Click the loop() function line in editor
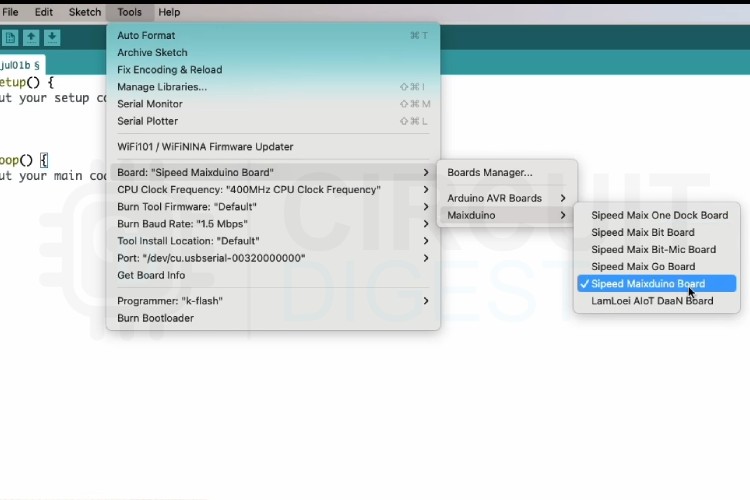750x500 pixels. 24,160
